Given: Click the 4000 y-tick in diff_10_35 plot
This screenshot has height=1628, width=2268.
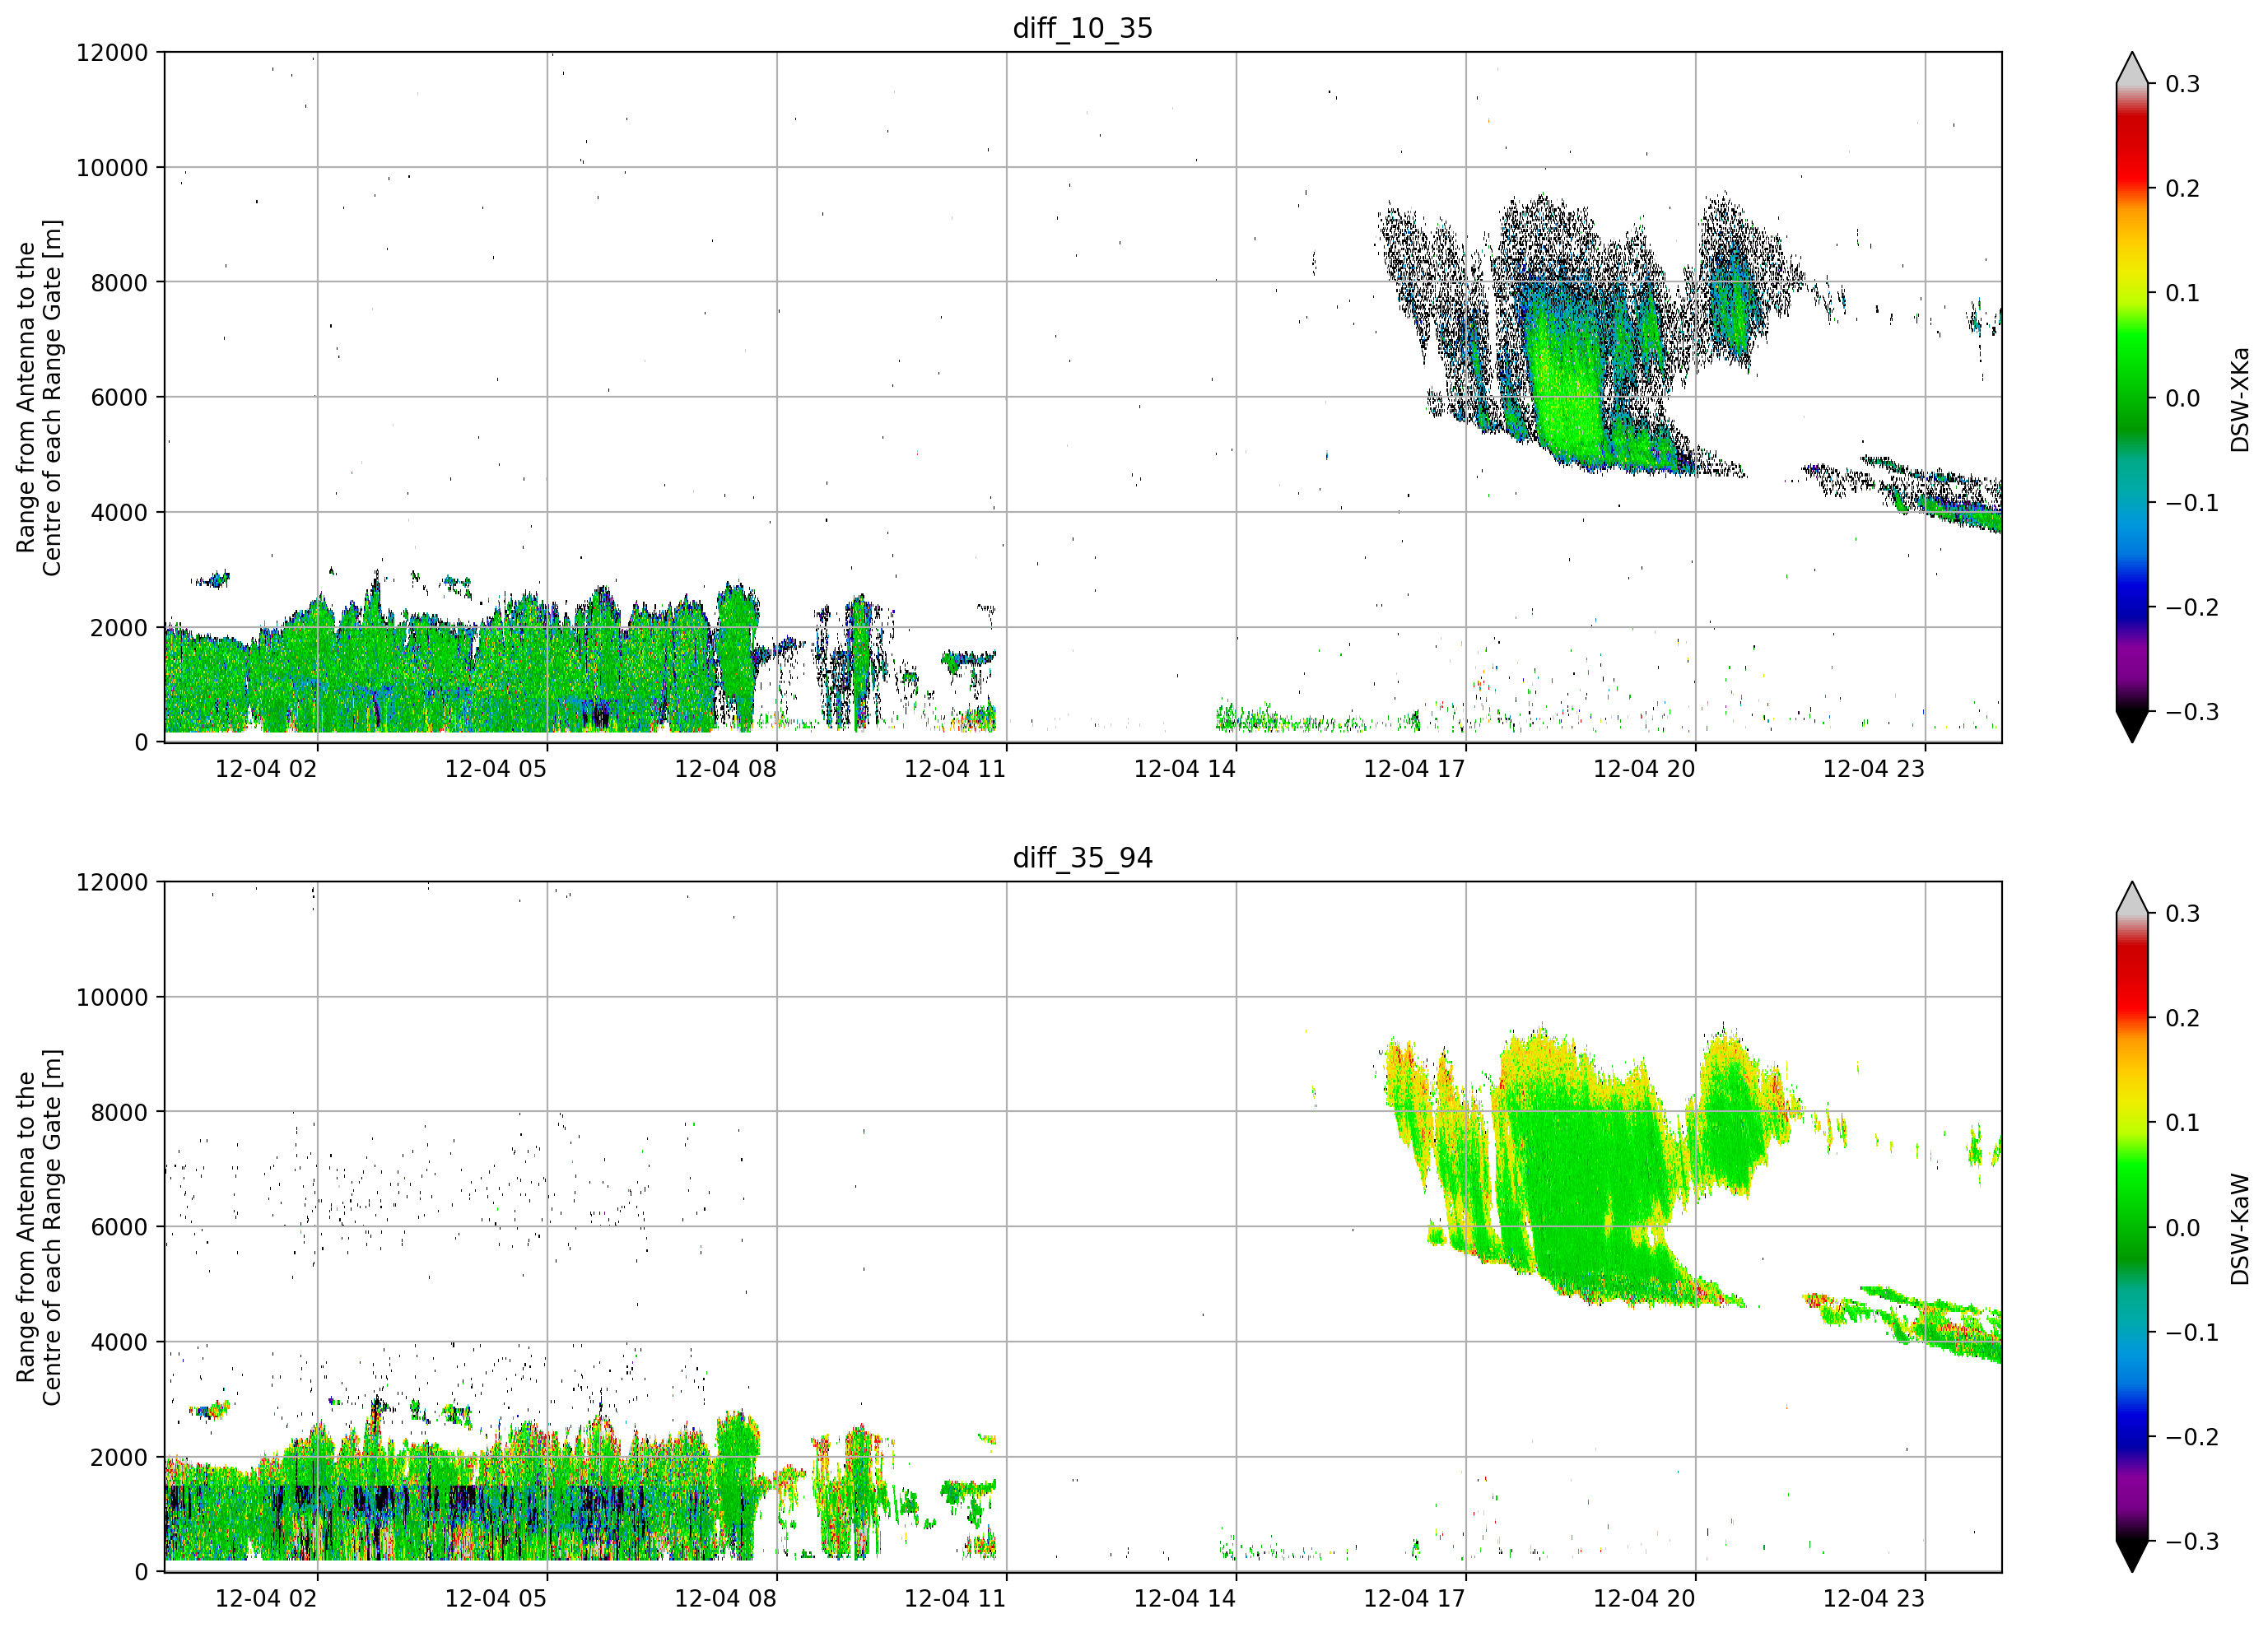Looking at the screenshot, I should click(119, 513).
